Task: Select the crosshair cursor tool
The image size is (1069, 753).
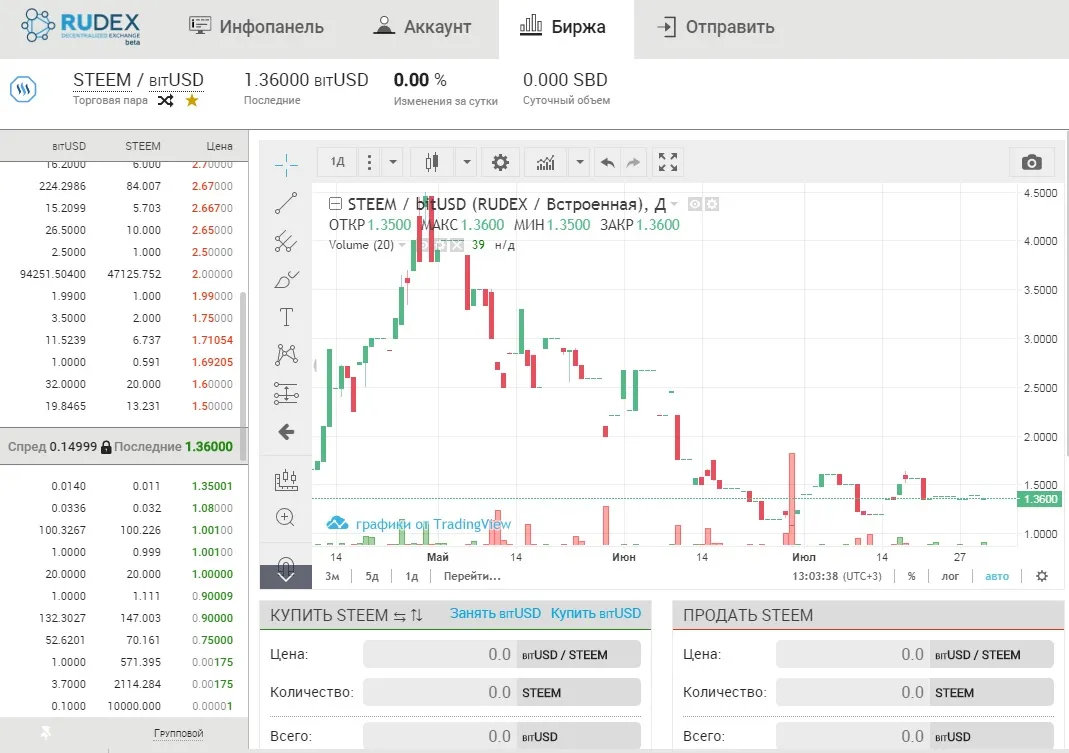Action: (286, 164)
